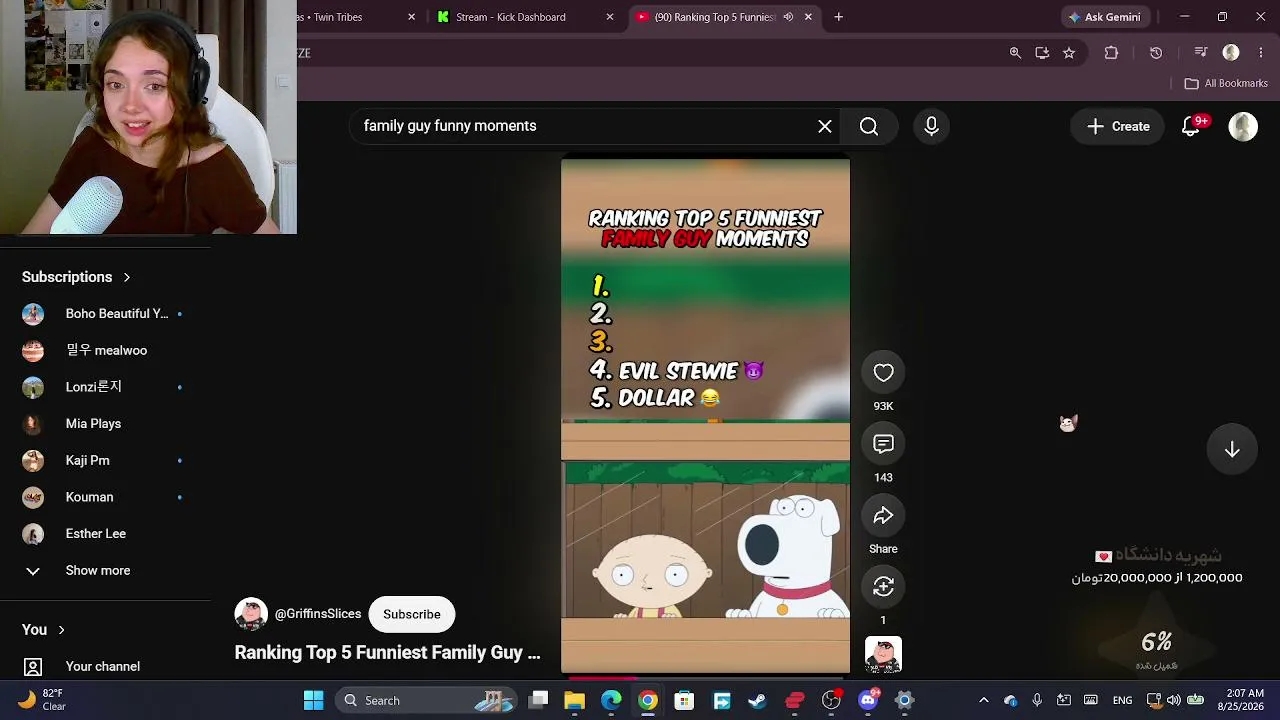Switch to the Twin Tribes tab

coord(350,17)
